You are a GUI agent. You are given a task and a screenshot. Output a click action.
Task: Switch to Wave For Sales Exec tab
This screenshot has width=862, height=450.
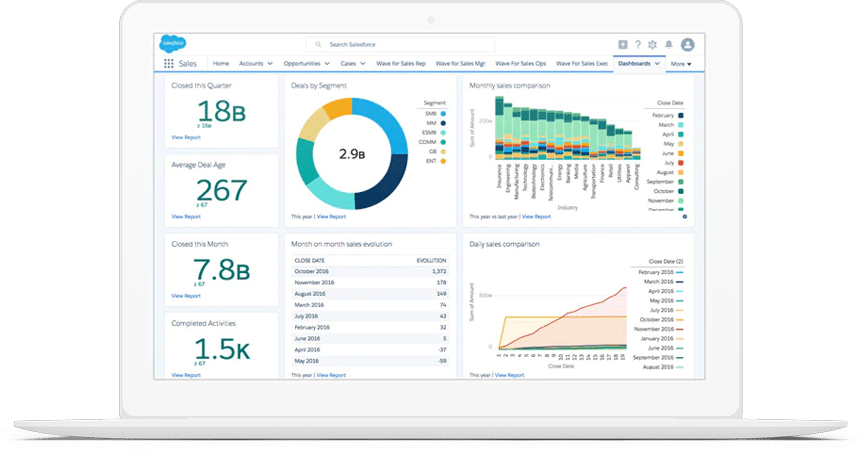point(582,64)
